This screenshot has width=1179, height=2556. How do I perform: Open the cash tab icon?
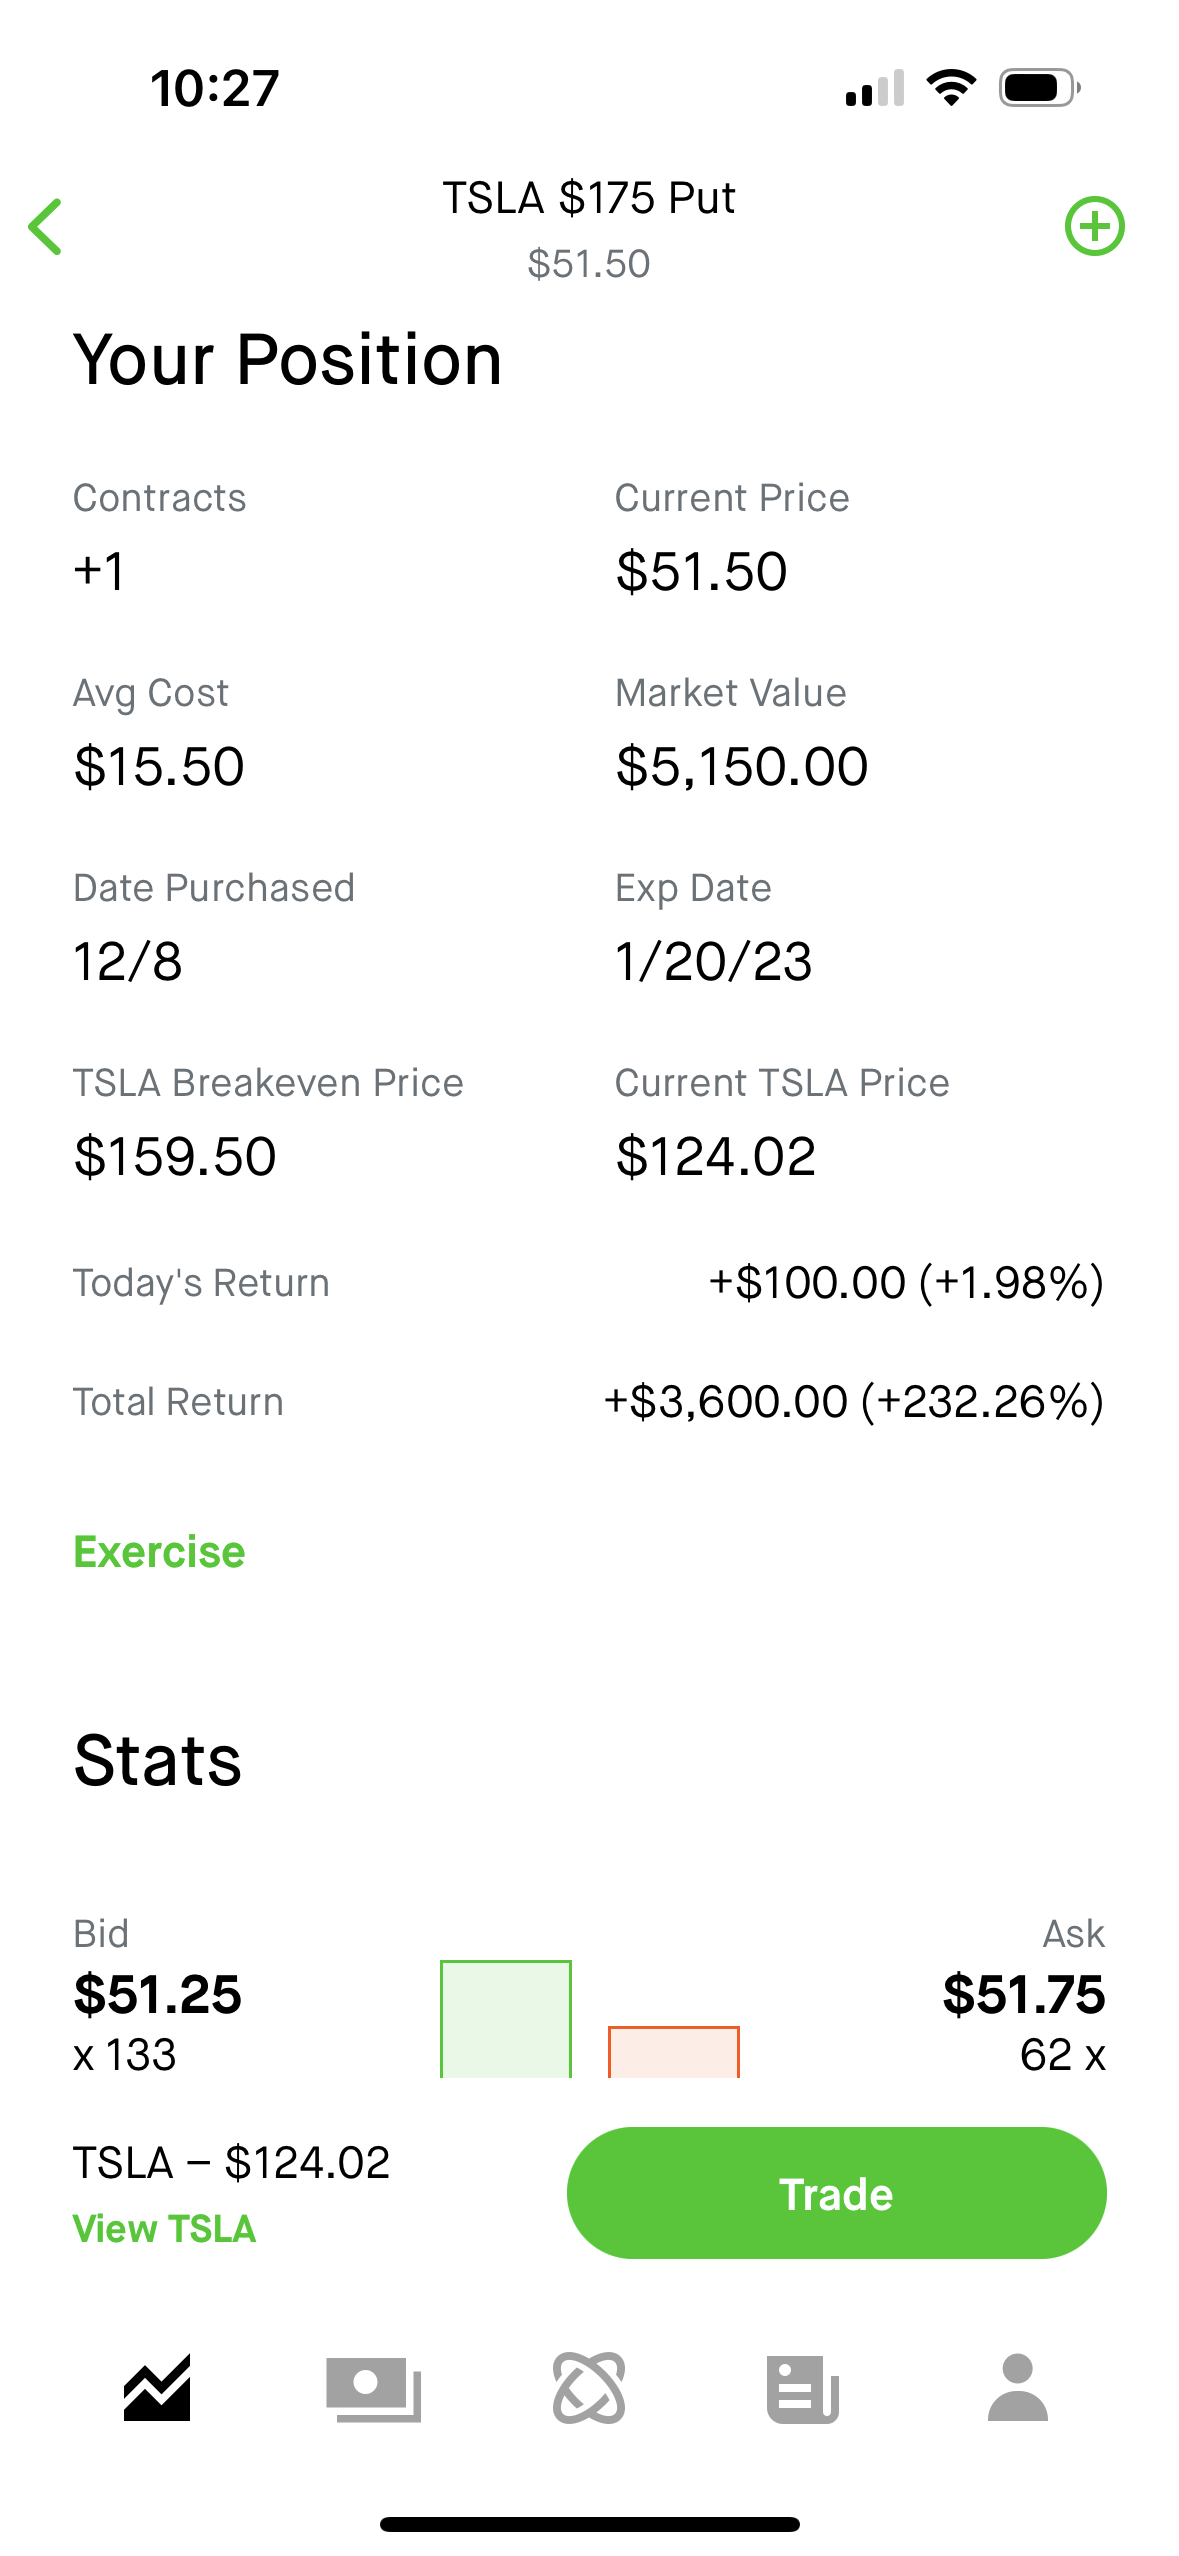pos(373,2389)
